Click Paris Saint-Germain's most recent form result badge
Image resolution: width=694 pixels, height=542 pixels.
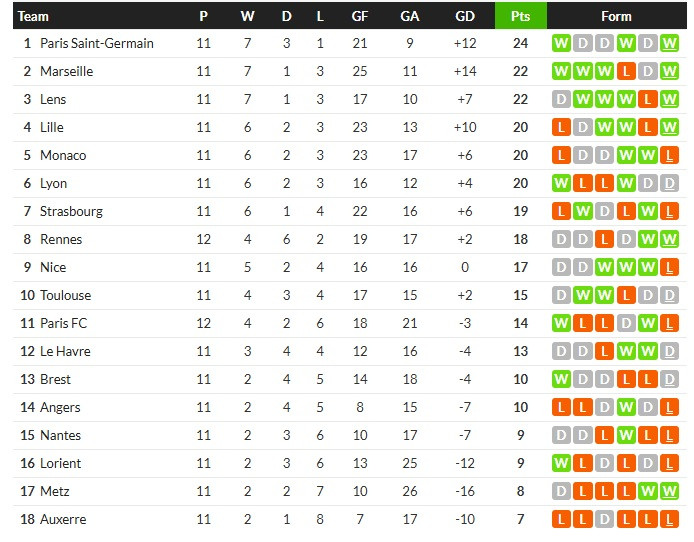pyautogui.click(x=670, y=44)
